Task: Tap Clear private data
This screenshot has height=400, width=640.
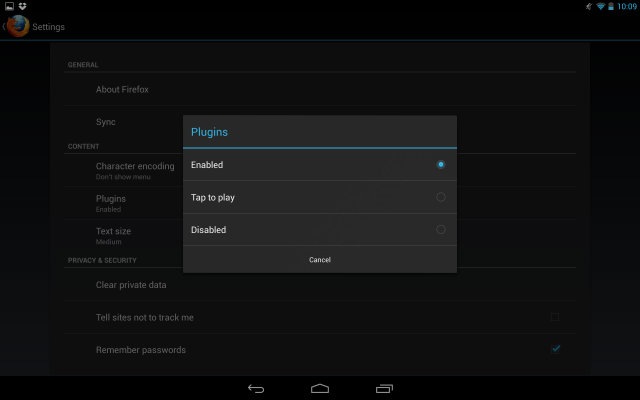Action: coord(131,285)
